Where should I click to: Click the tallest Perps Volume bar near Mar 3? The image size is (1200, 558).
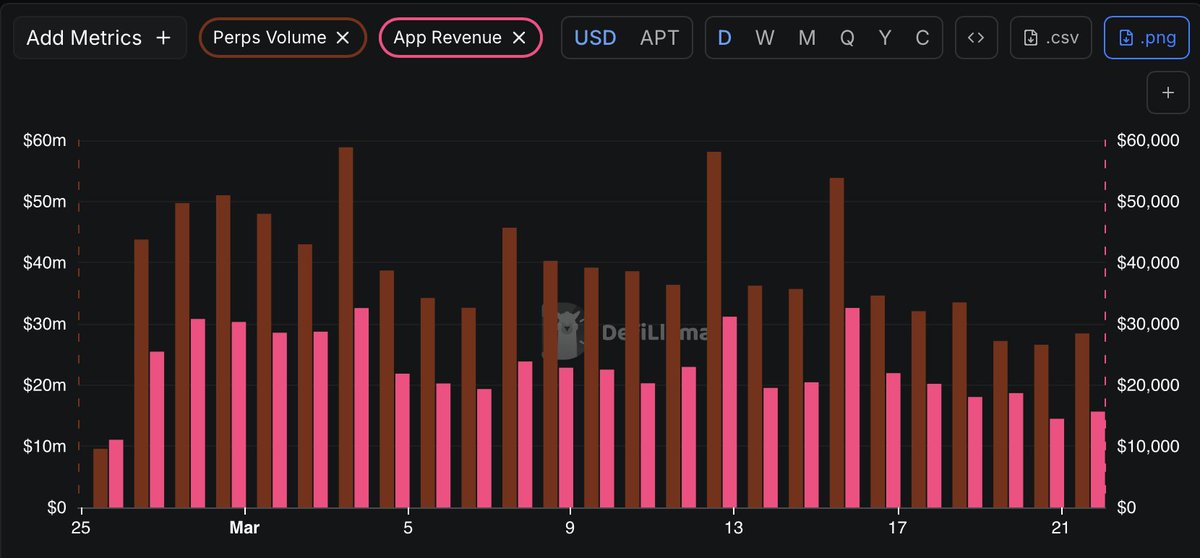click(x=346, y=327)
